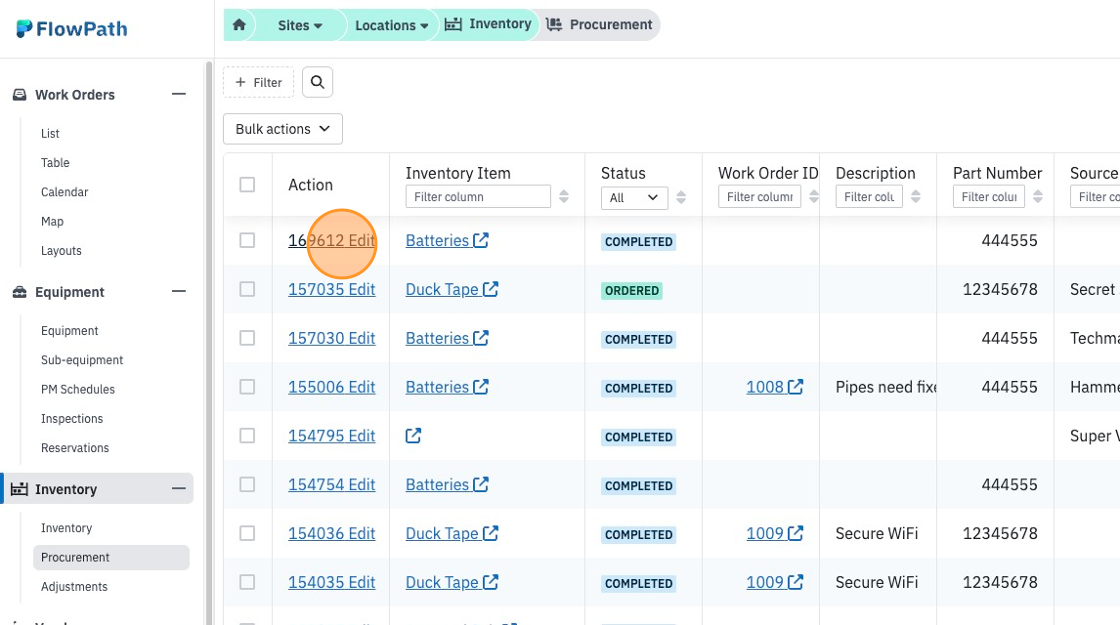Viewport: 1120px width, 625px height.
Task: Click the Inventory sidebar icon
Action: 19,489
